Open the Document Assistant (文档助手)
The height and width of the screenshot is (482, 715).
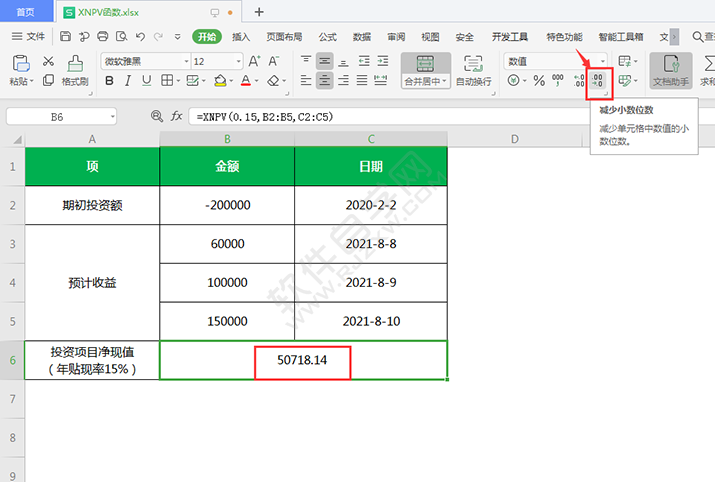(x=671, y=70)
